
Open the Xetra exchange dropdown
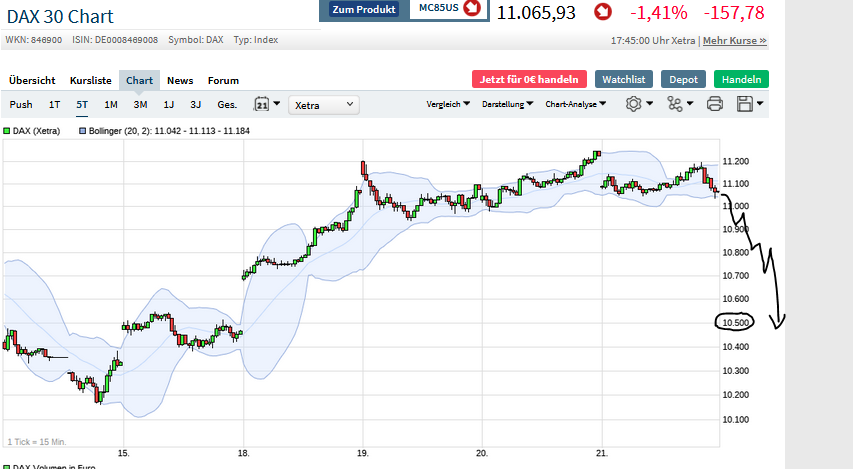click(324, 104)
